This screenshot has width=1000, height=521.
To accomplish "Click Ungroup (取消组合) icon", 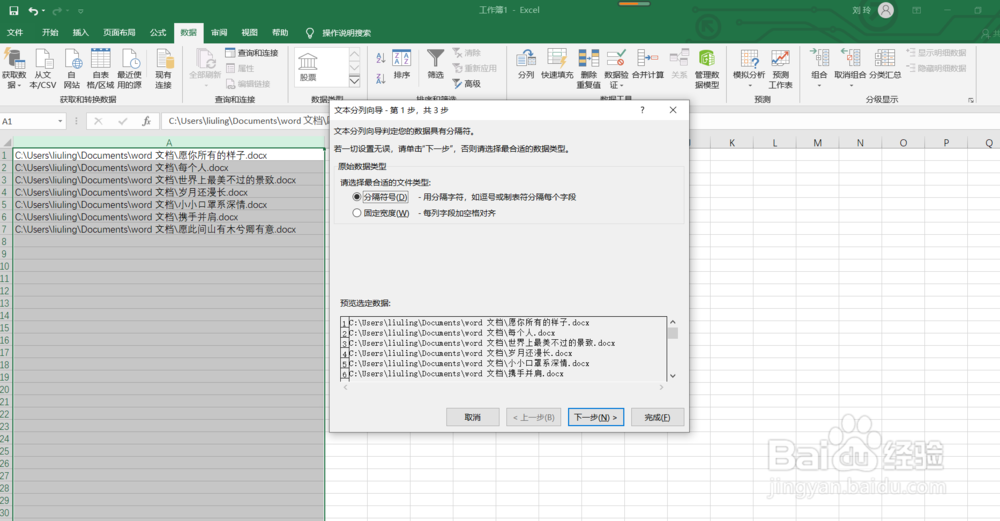I will 851,68.
